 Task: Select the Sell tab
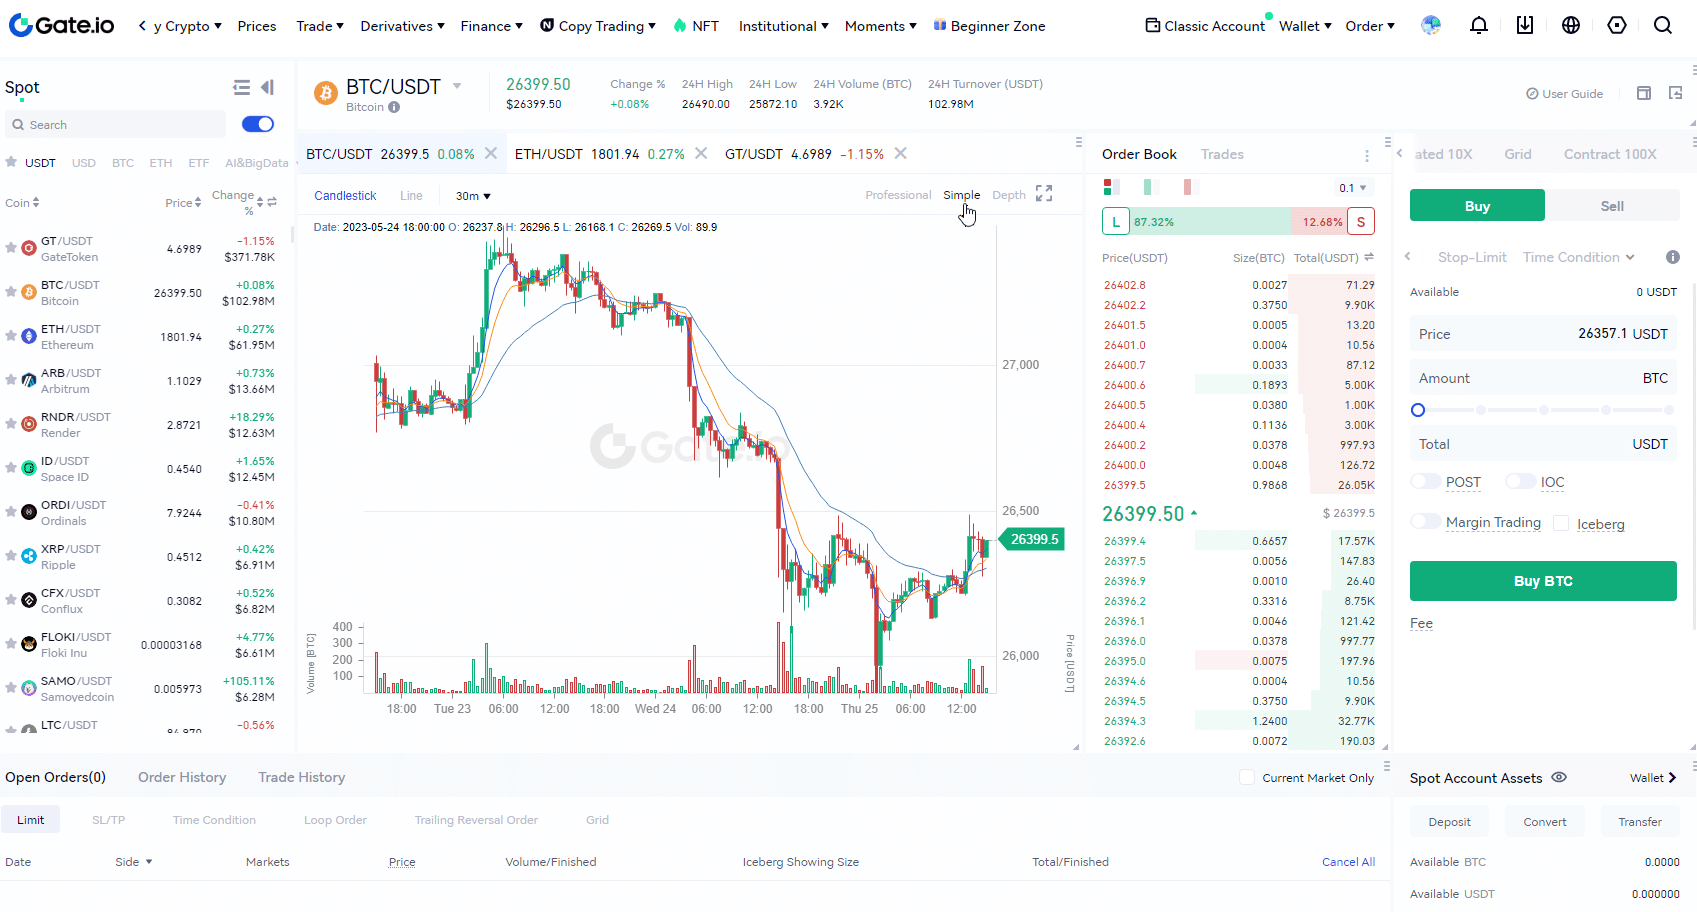pyautogui.click(x=1612, y=205)
